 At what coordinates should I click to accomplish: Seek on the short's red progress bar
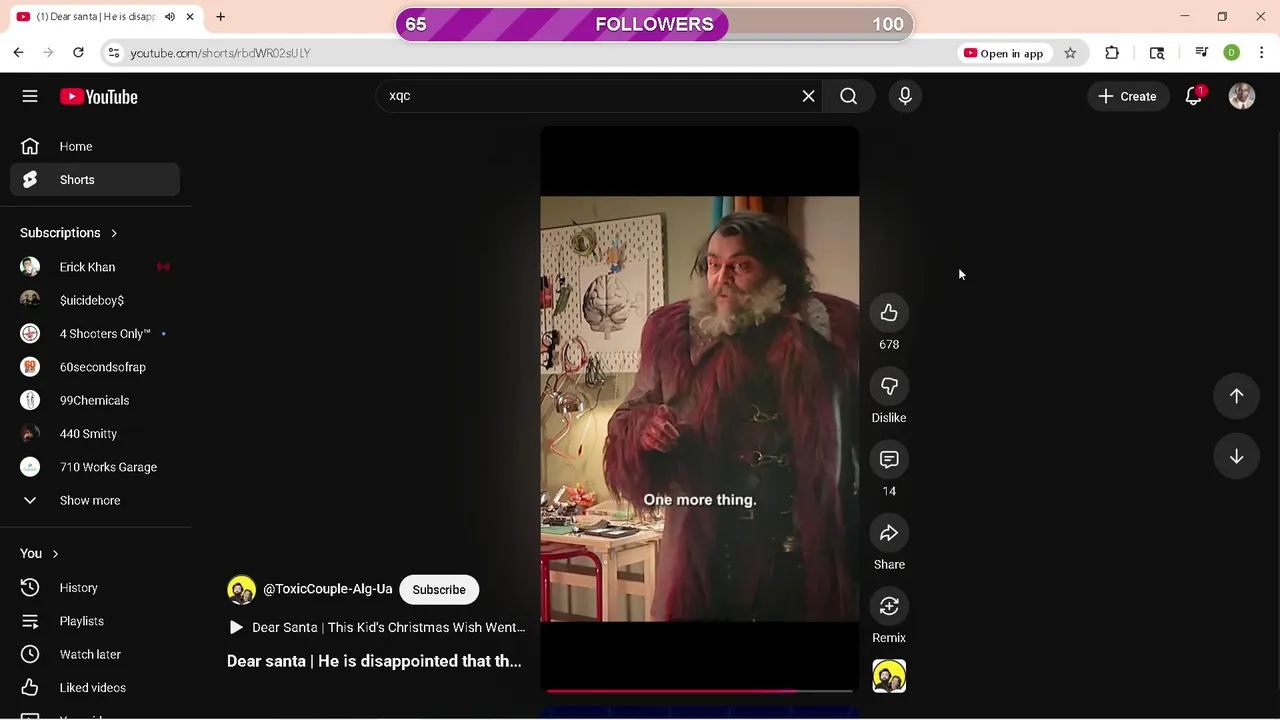[699, 690]
